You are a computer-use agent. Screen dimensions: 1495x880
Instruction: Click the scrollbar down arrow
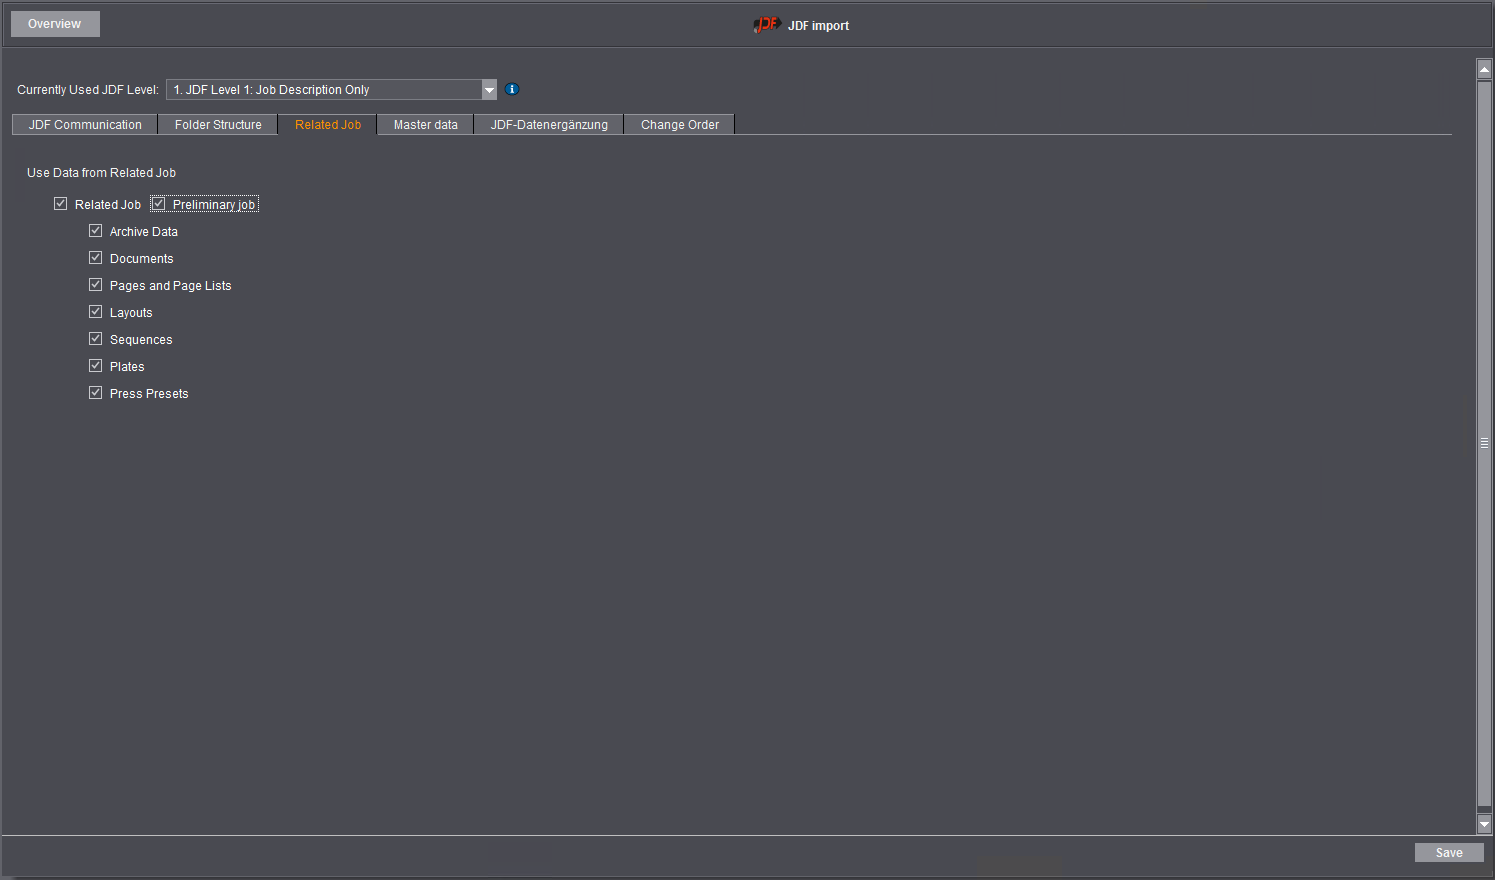pyautogui.click(x=1483, y=824)
